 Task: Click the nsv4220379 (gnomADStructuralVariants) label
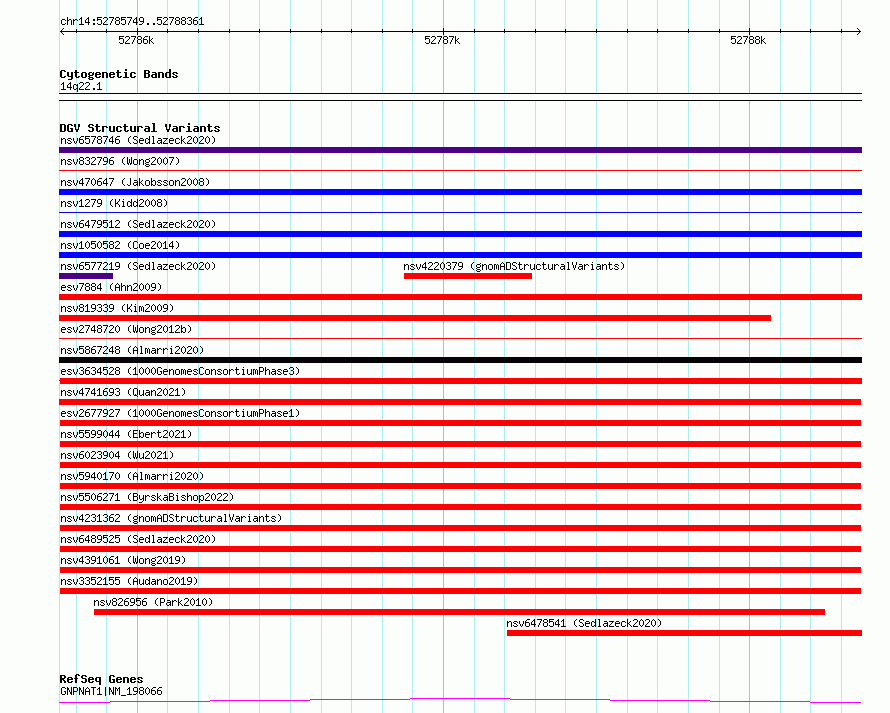point(514,266)
